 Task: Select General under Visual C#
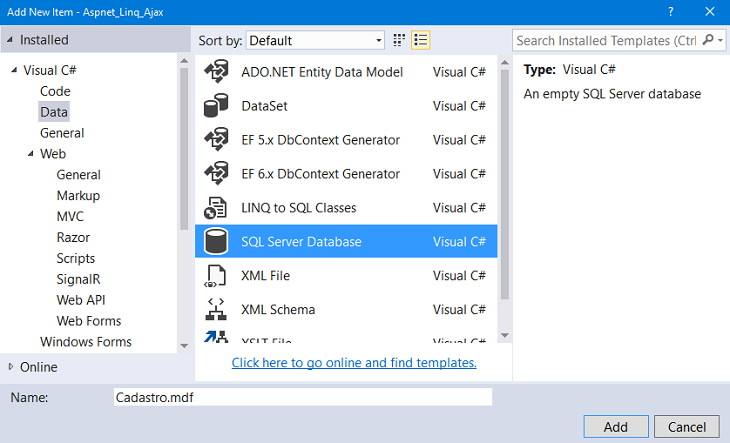[x=62, y=133]
